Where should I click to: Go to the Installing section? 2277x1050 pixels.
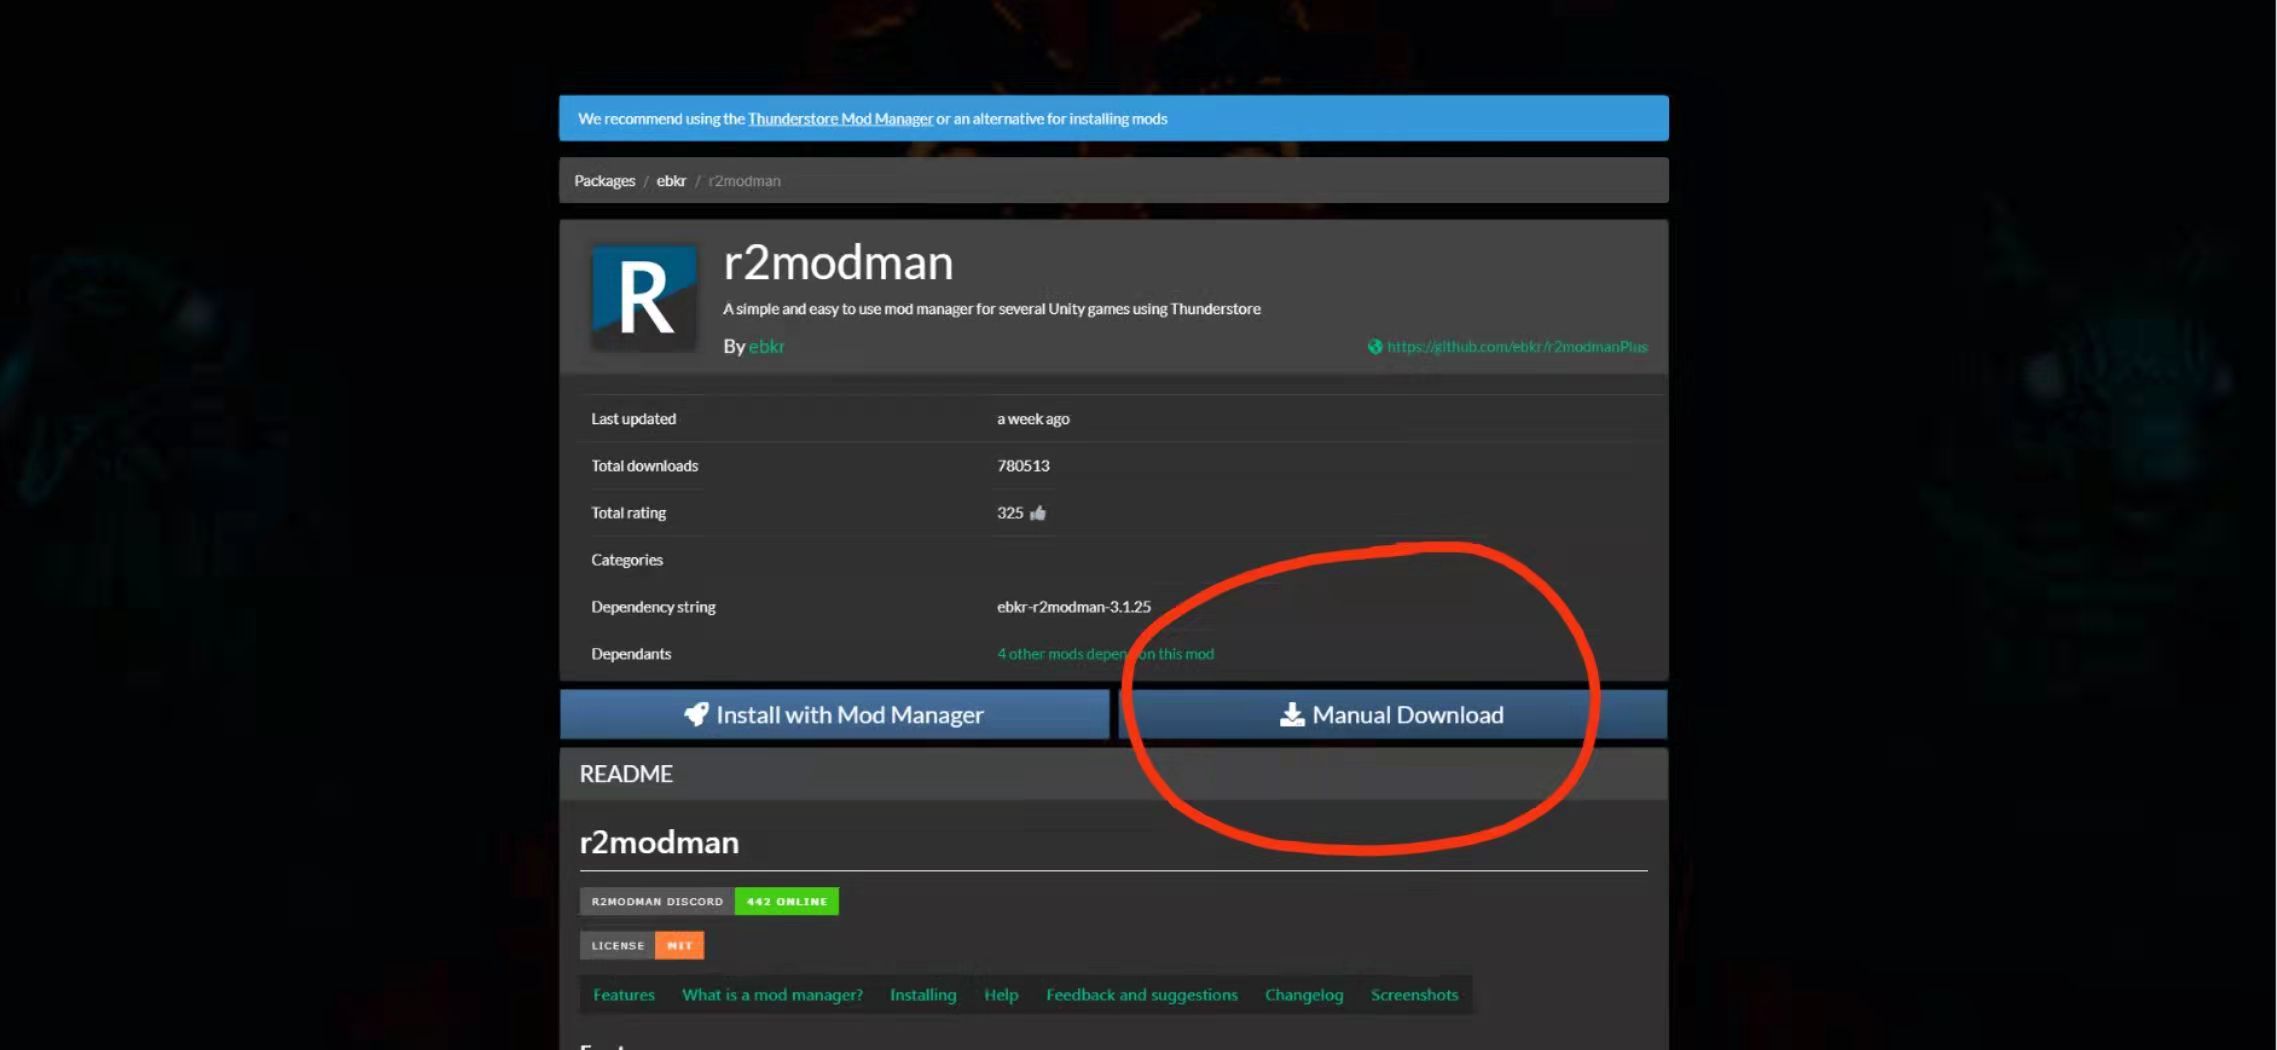coord(923,995)
